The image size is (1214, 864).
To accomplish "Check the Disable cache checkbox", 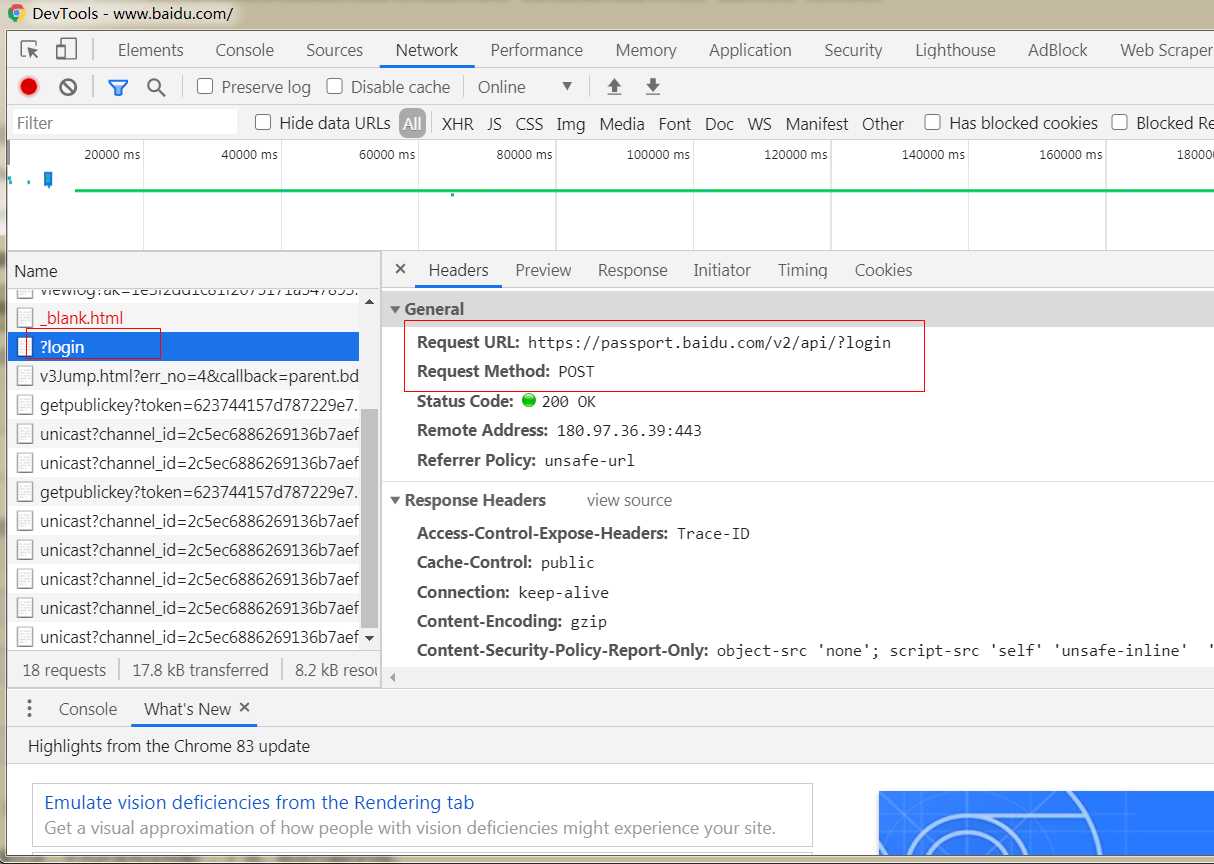I will [335, 87].
